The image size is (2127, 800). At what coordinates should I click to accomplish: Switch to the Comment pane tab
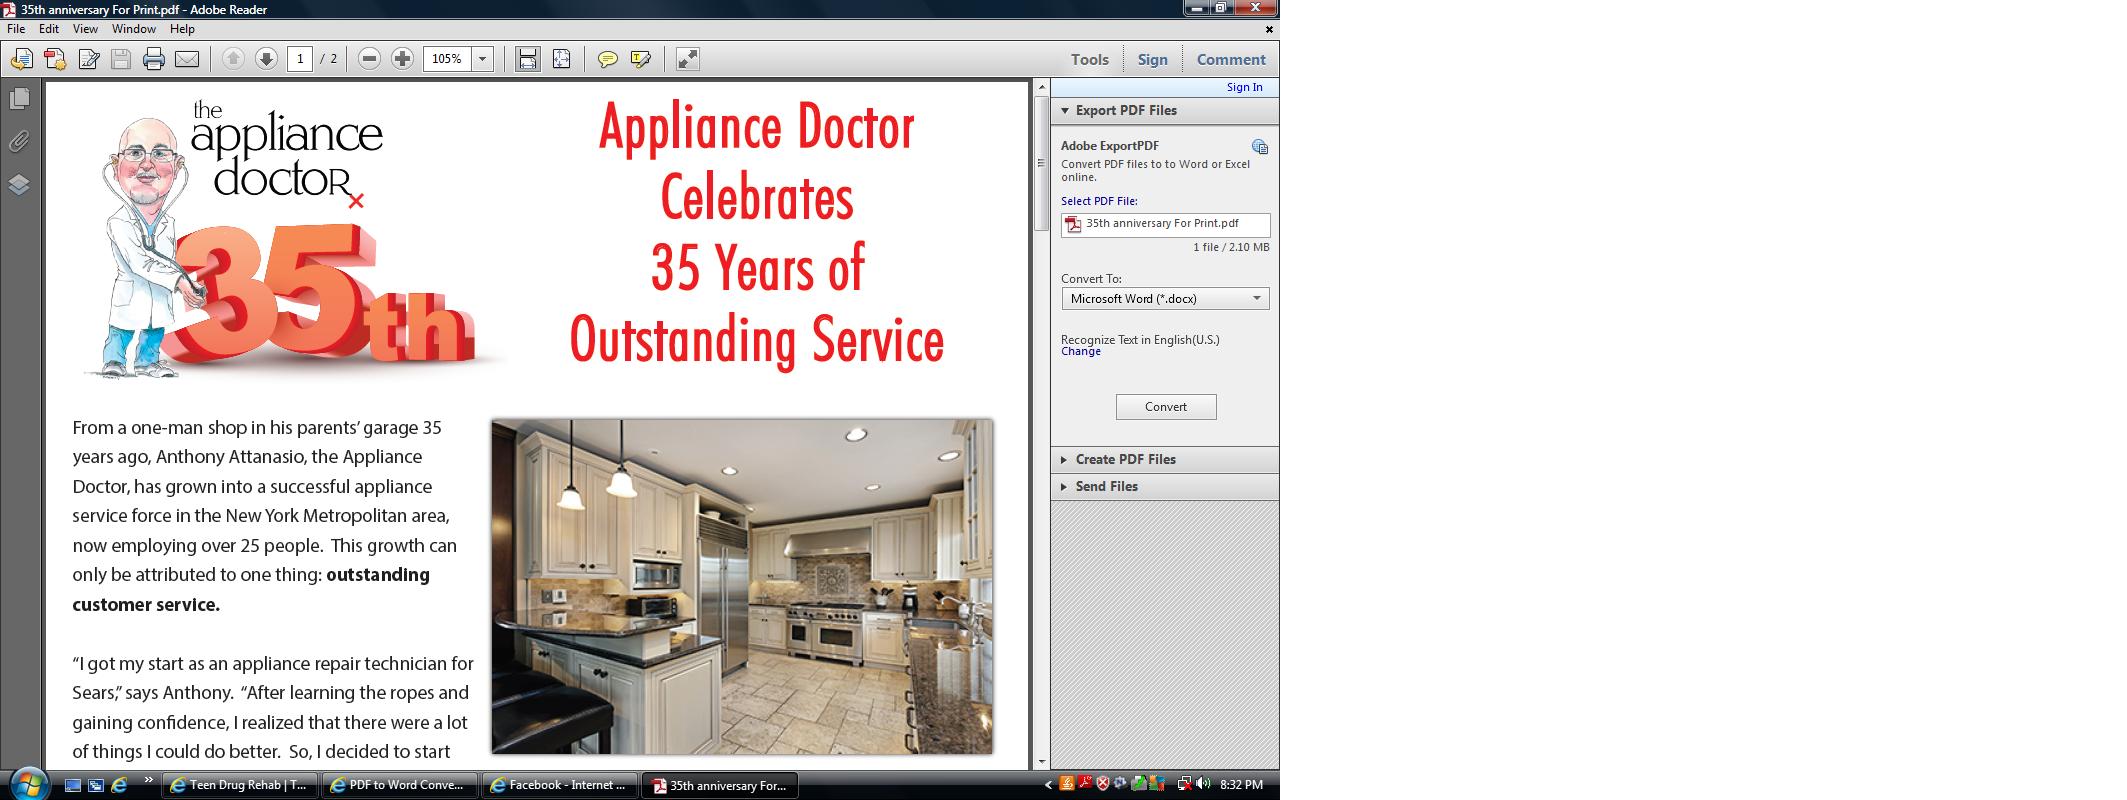(x=1231, y=60)
